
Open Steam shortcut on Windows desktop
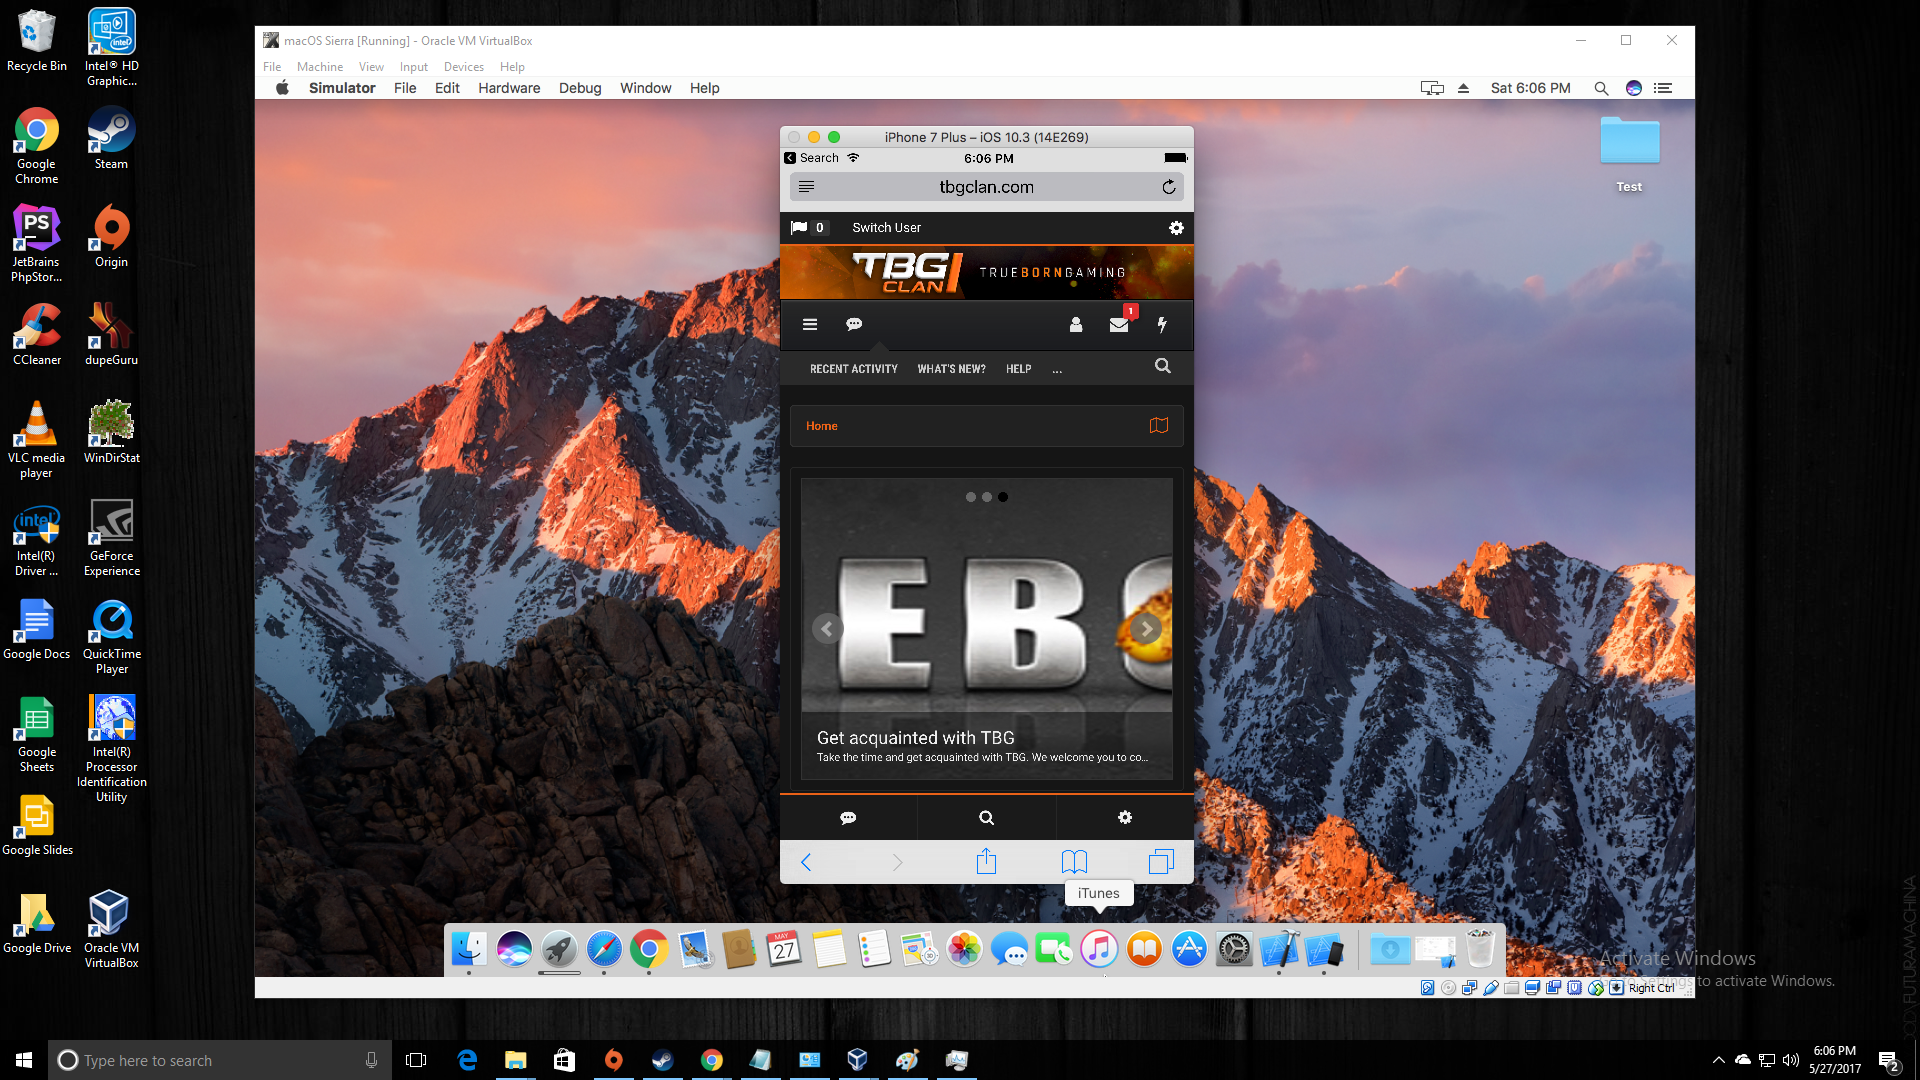point(111,139)
